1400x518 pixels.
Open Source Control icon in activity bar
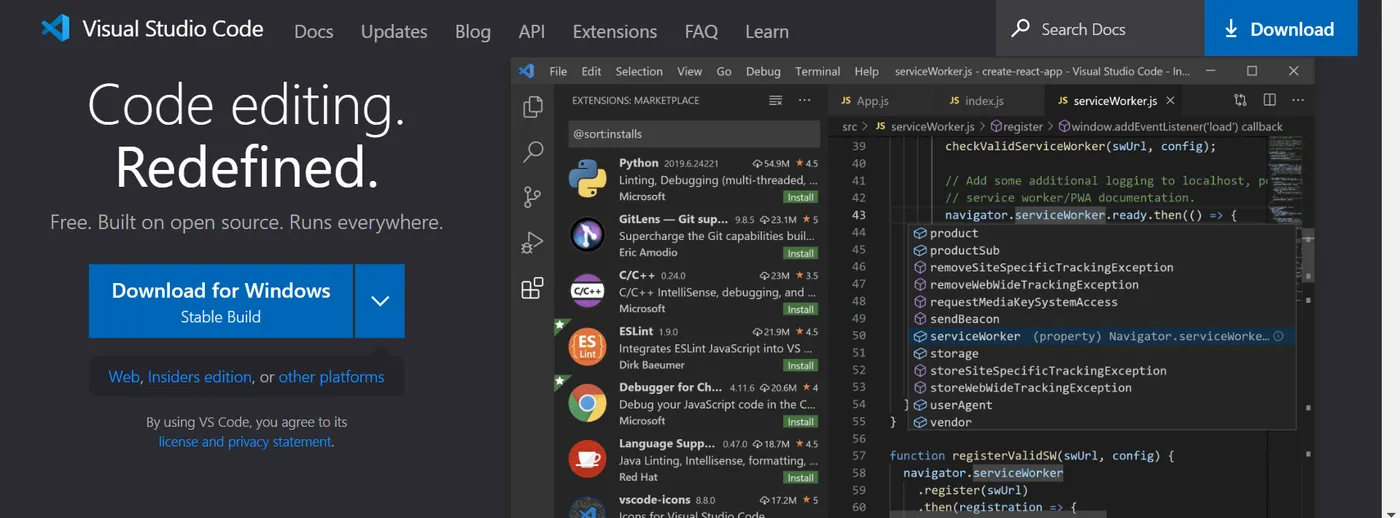coord(533,197)
